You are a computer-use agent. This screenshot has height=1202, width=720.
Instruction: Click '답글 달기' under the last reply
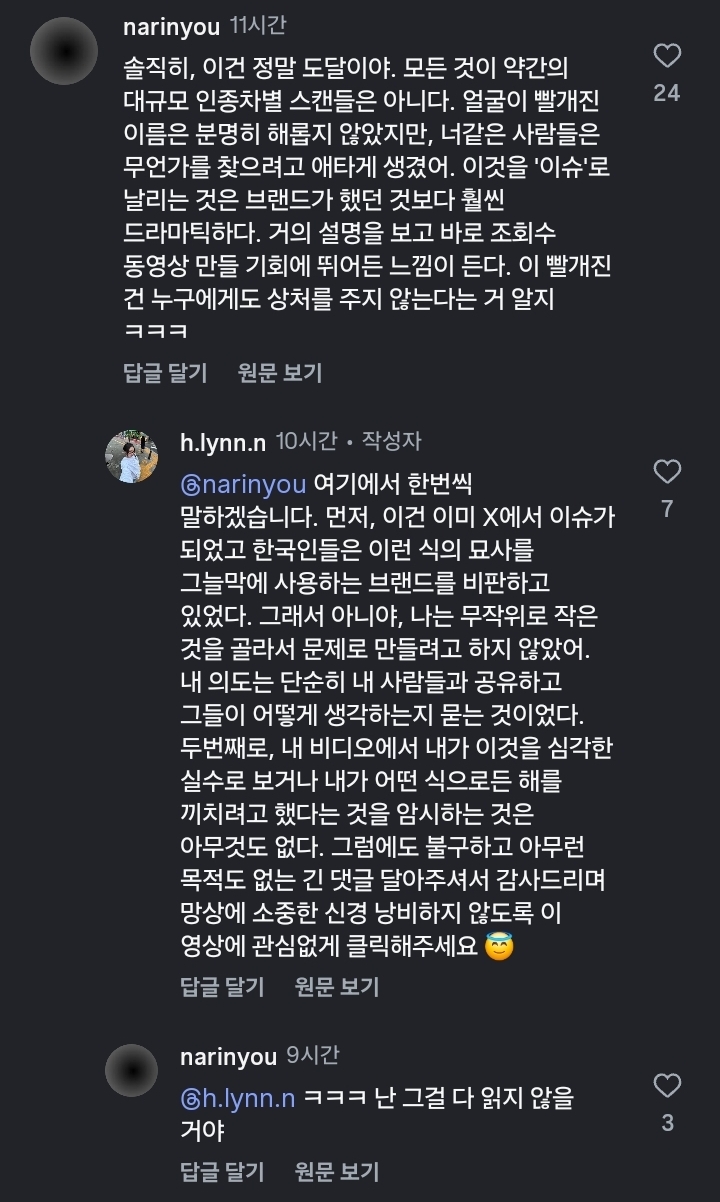(222, 1171)
